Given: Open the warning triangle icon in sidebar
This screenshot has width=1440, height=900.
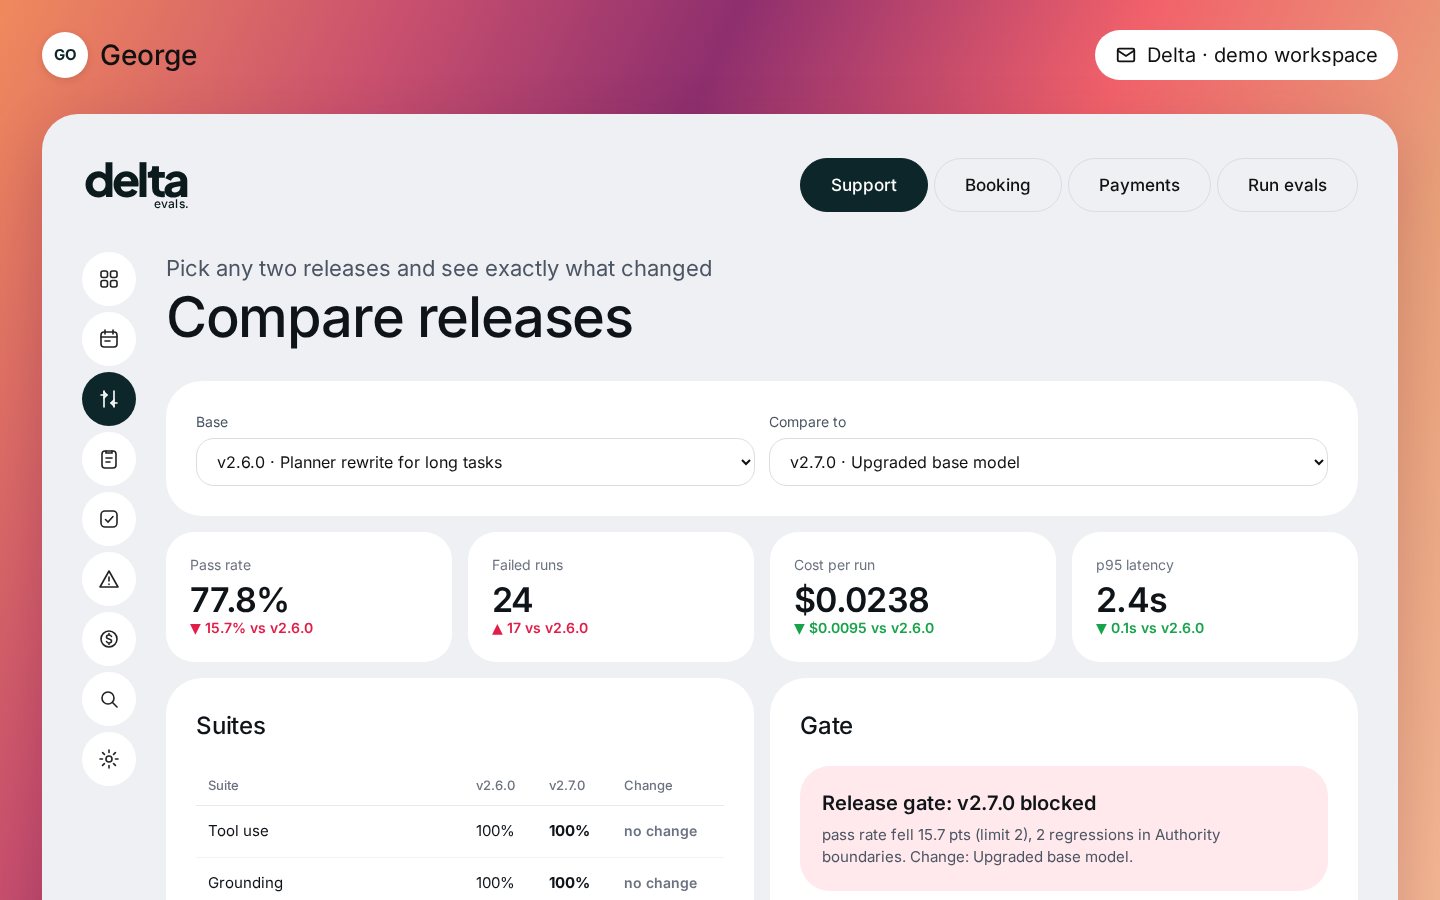Looking at the screenshot, I should (109, 579).
